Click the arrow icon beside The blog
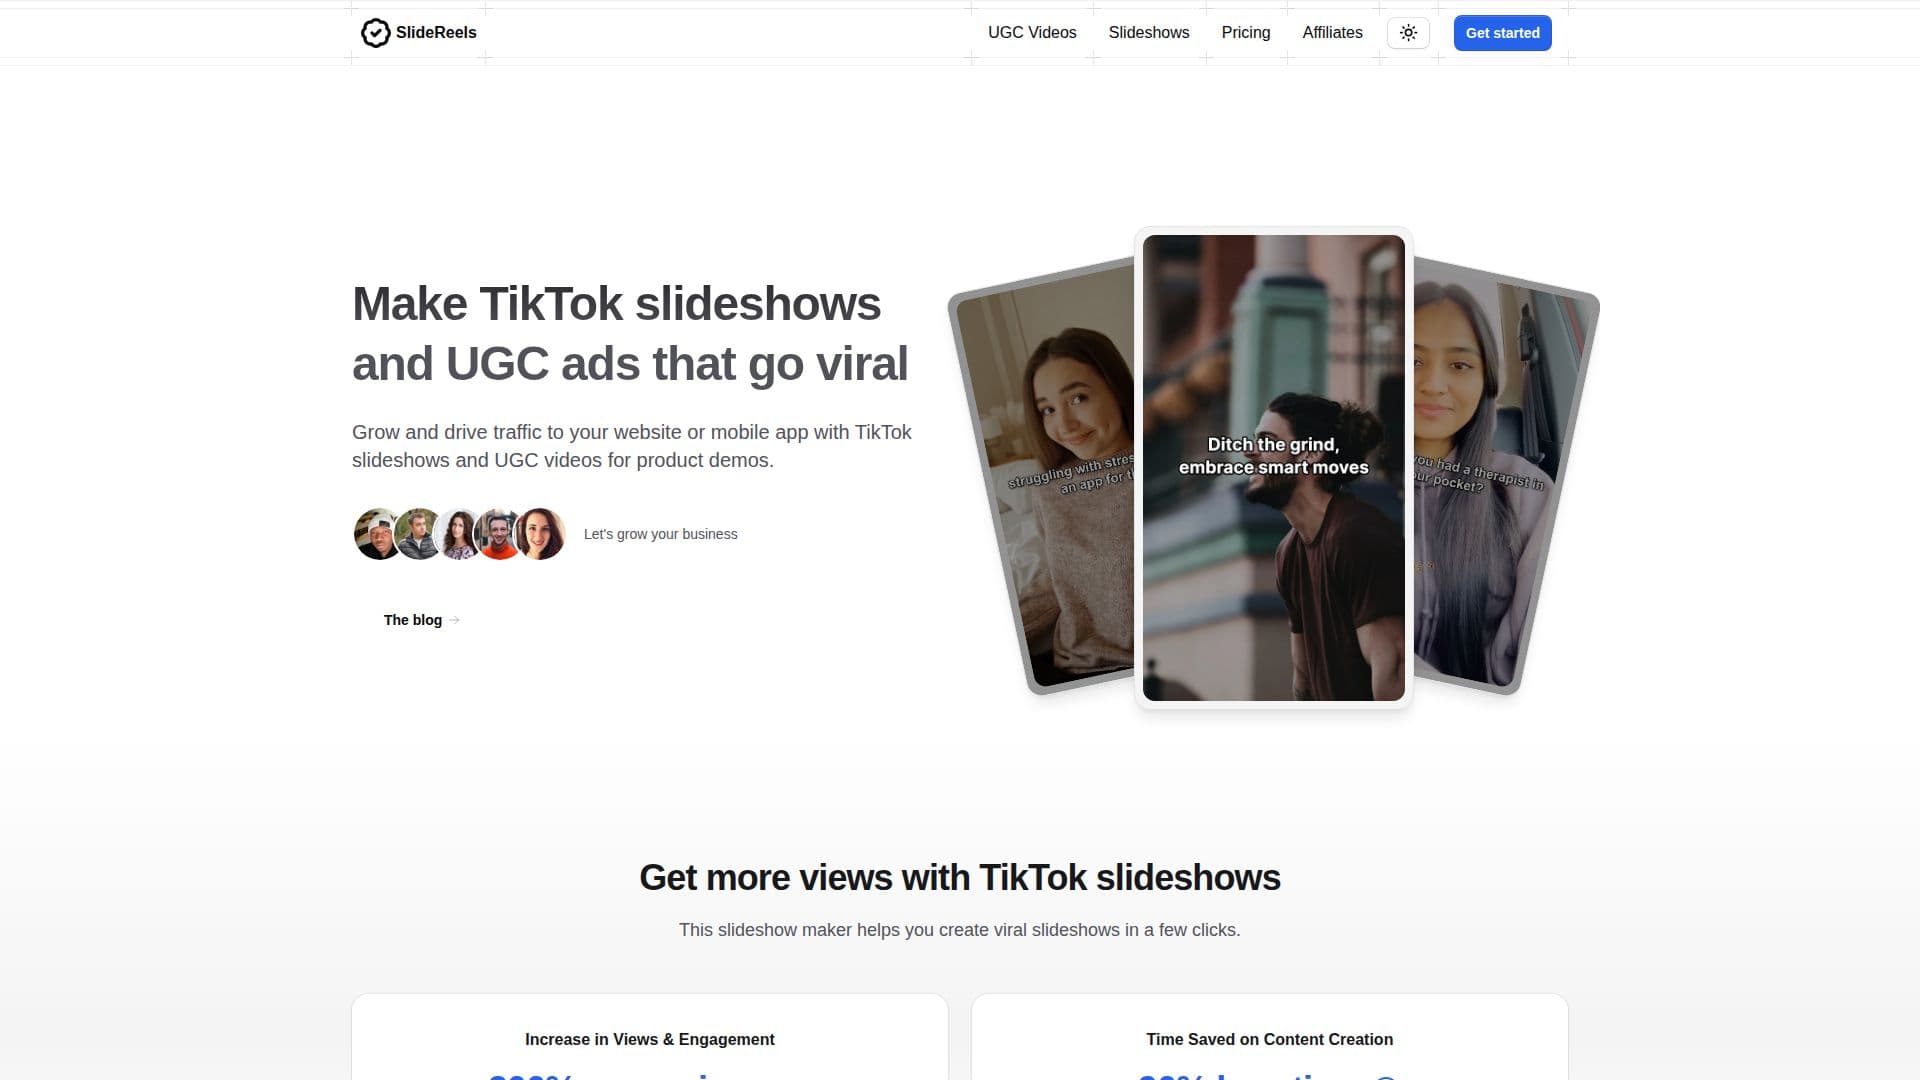This screenshot has width=1920, height=1080. [x=454, y=620]
